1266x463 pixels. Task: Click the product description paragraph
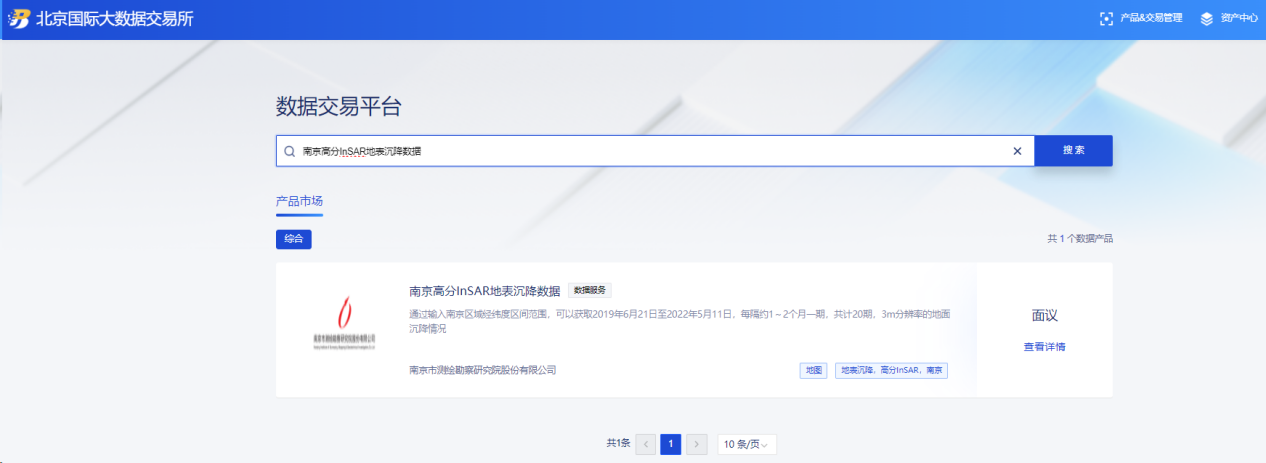(680, 320)
